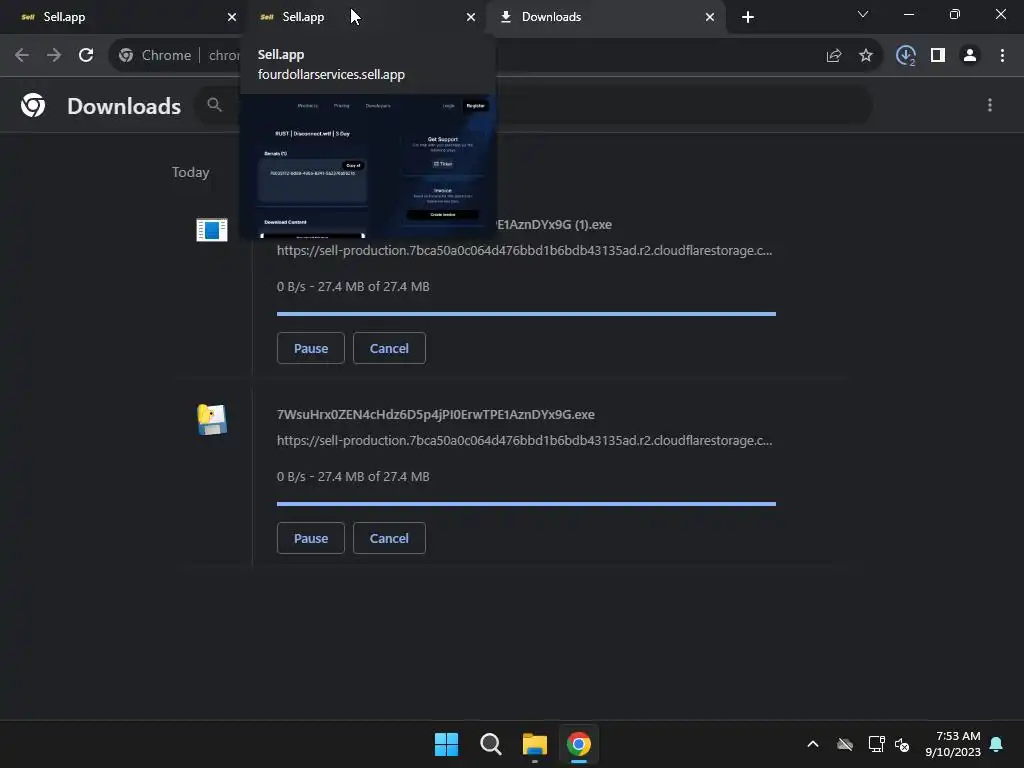Share this page icon in address bar

click(833, 56)
